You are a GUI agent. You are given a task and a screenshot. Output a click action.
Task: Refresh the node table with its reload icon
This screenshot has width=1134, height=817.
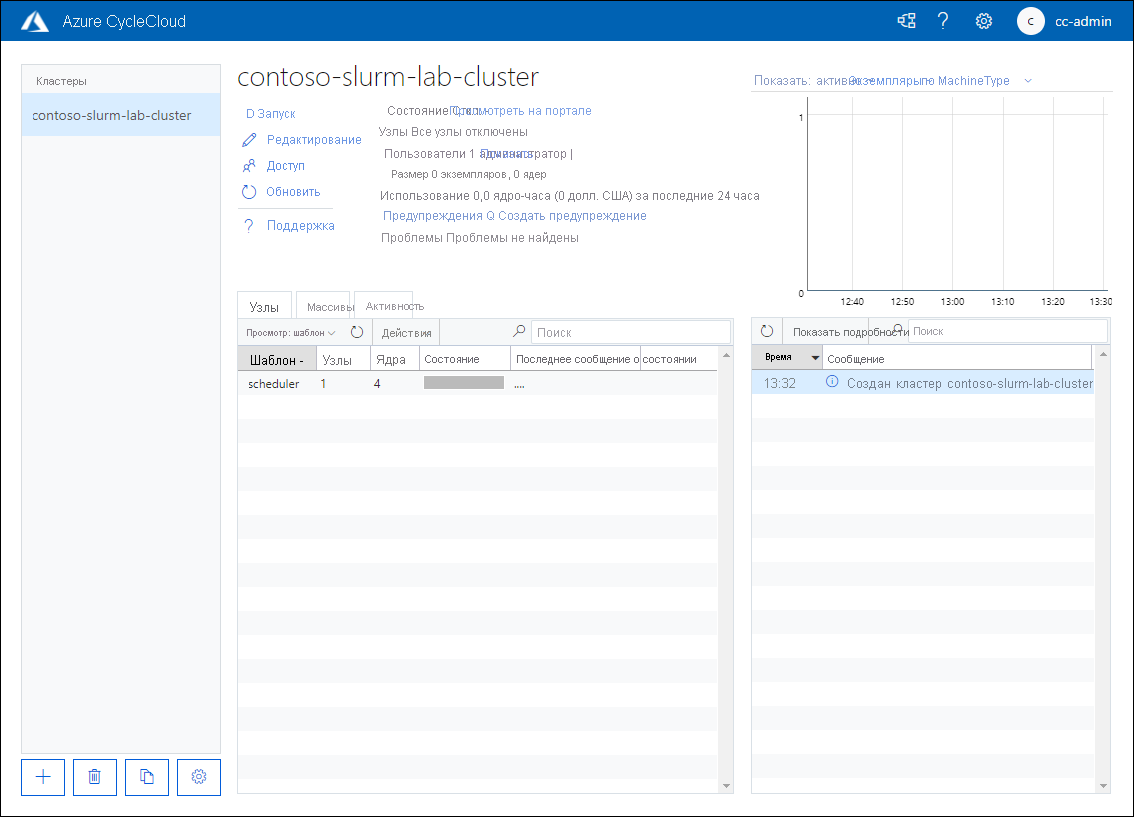(x=357, y=331)
